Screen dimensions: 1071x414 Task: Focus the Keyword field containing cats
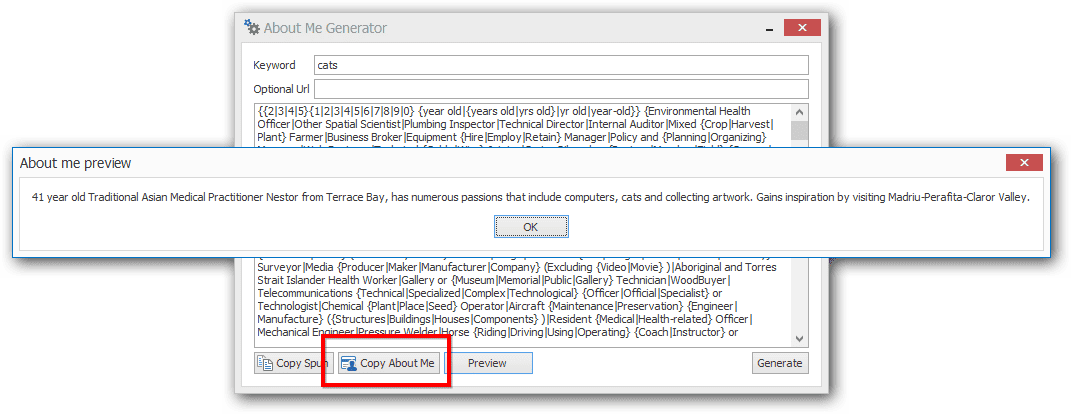click(x=561, y=66)
